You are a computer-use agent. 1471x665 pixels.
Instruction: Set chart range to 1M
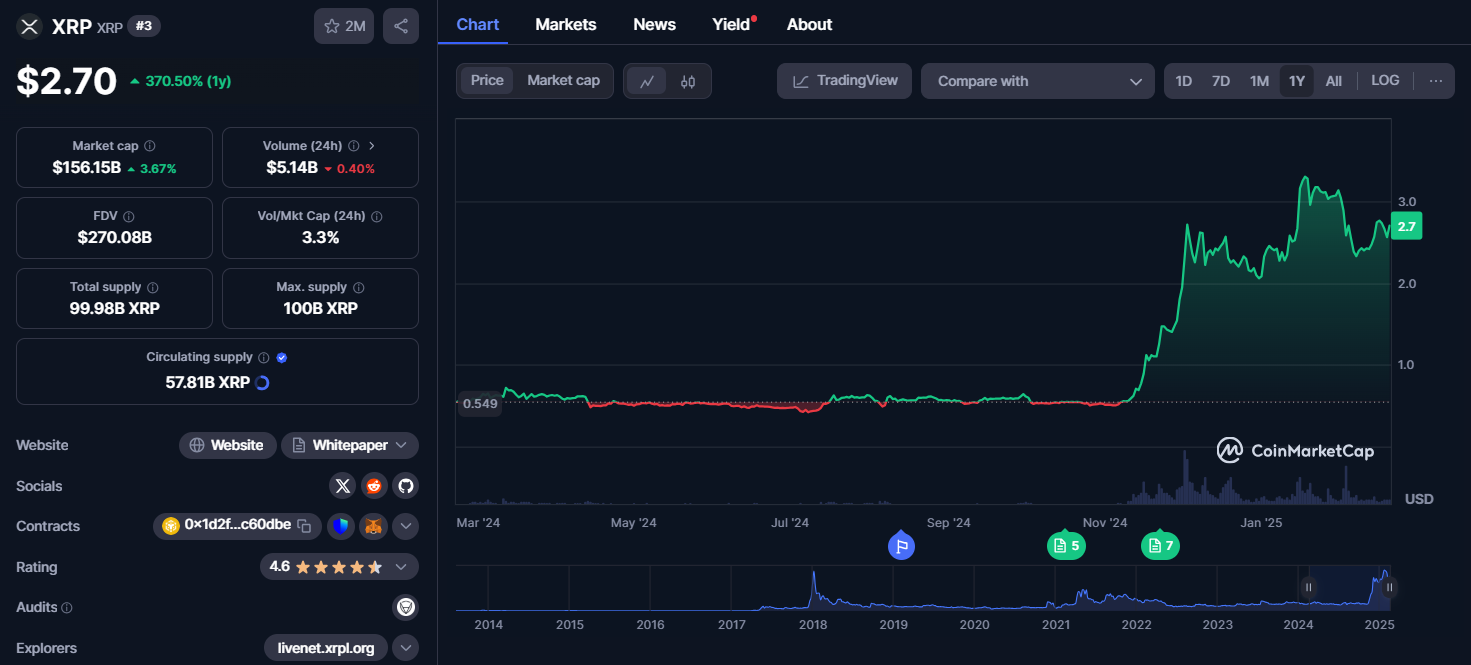click(1259, 81)
